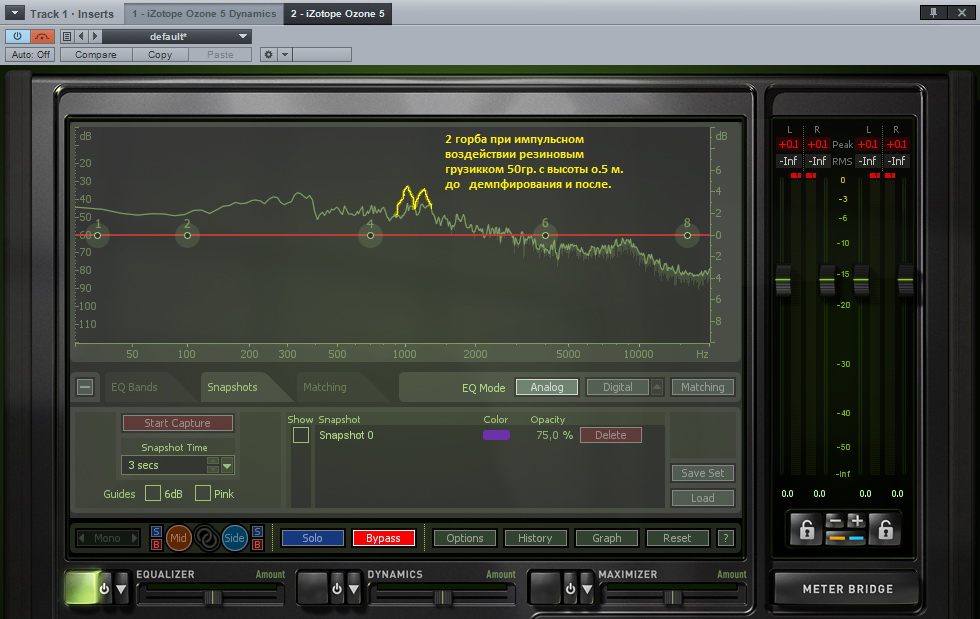This screenshot has width=980, height=619.
Task: Click the pin icon in the title bar
Action: tap(932, 13)
